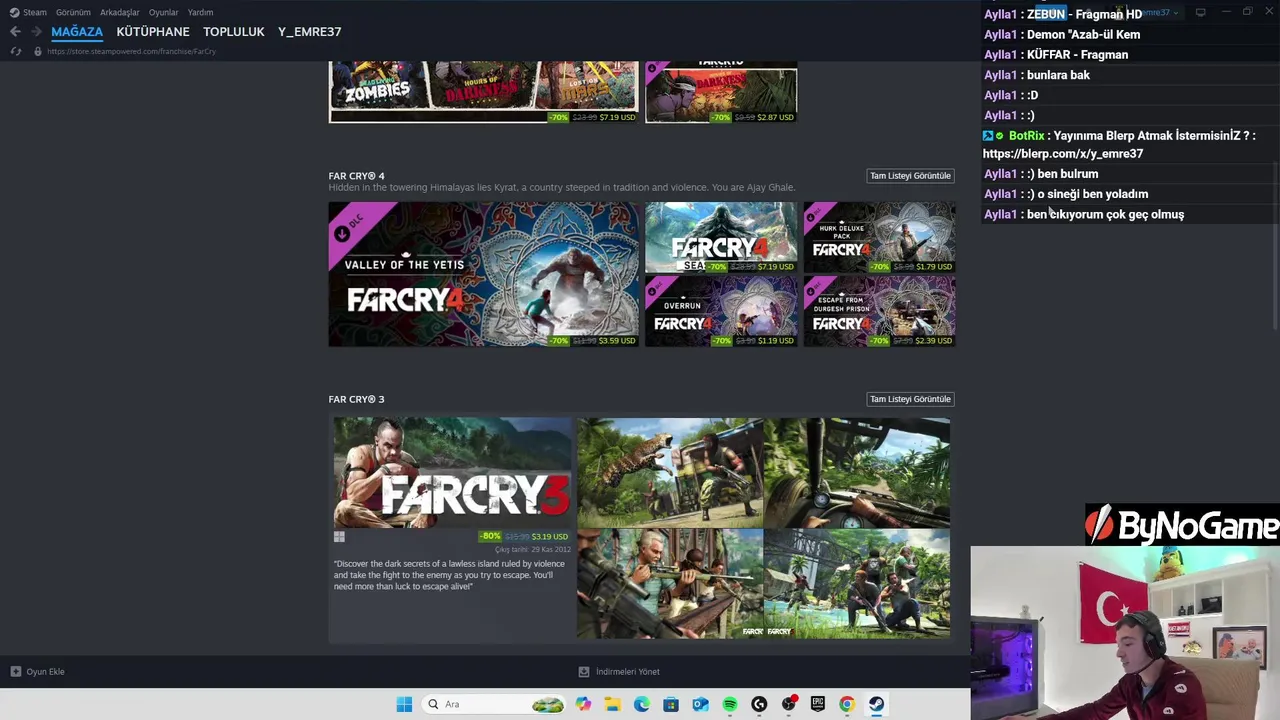Viewport: 1280px width, 720px height.
Task: View full list for Far Cry 3
Action: (910, 399)
